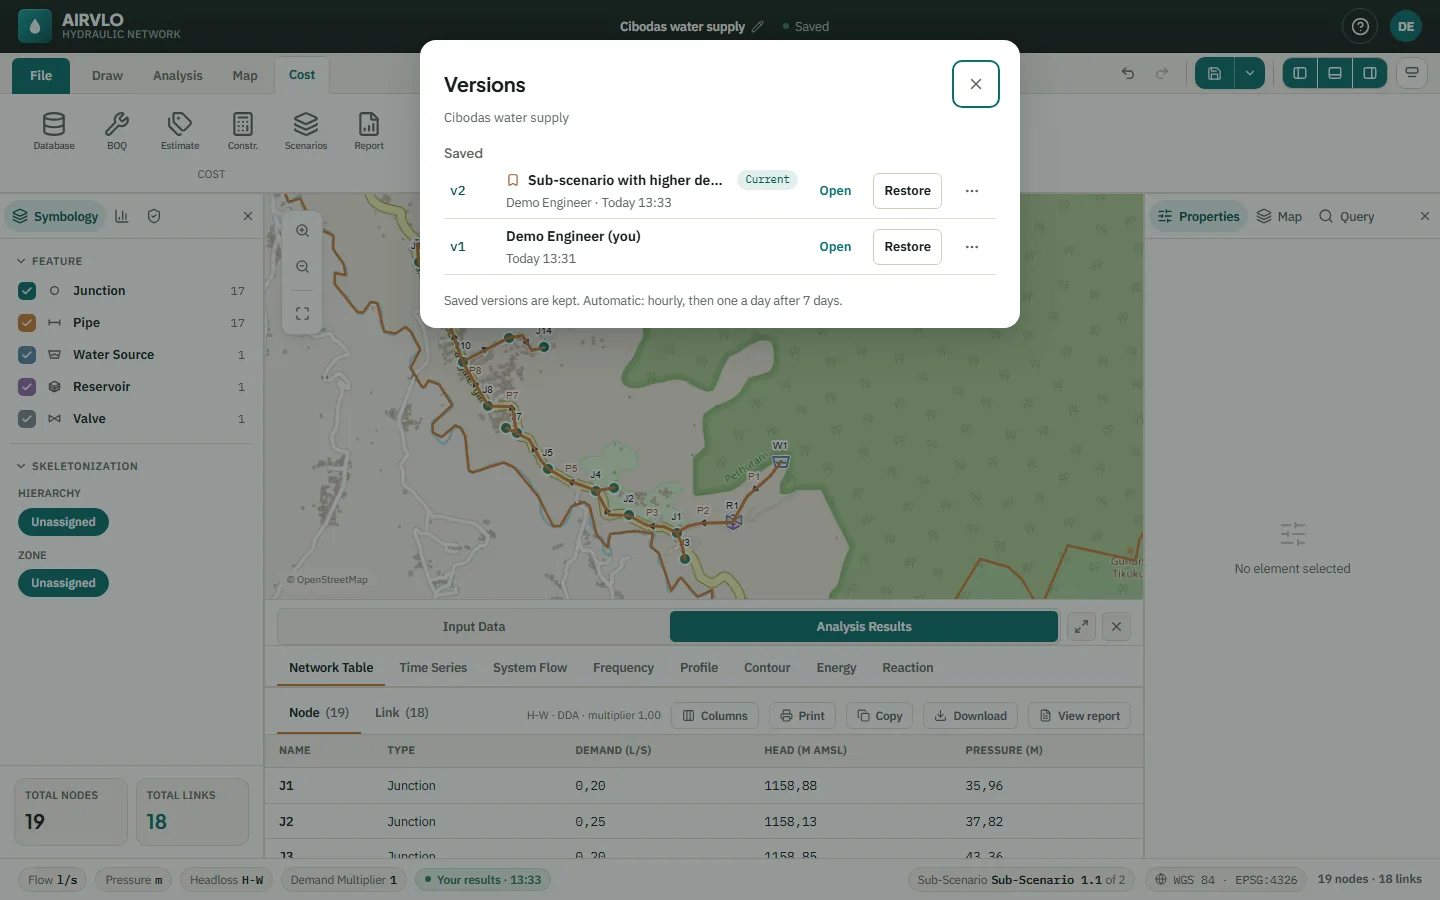Click the View report button
Image resolution: width=1440 pixels, height=900 pixels.
[1079, 716]
